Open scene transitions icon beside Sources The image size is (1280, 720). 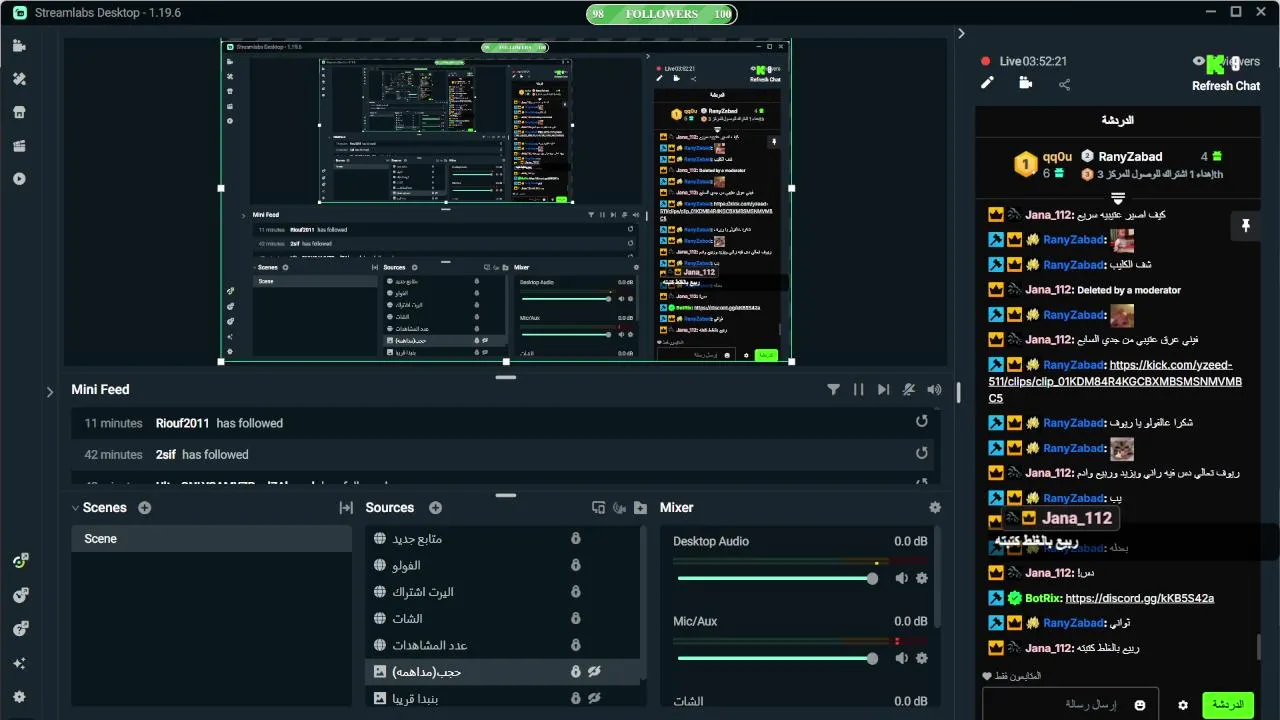[x=346, y=508]
